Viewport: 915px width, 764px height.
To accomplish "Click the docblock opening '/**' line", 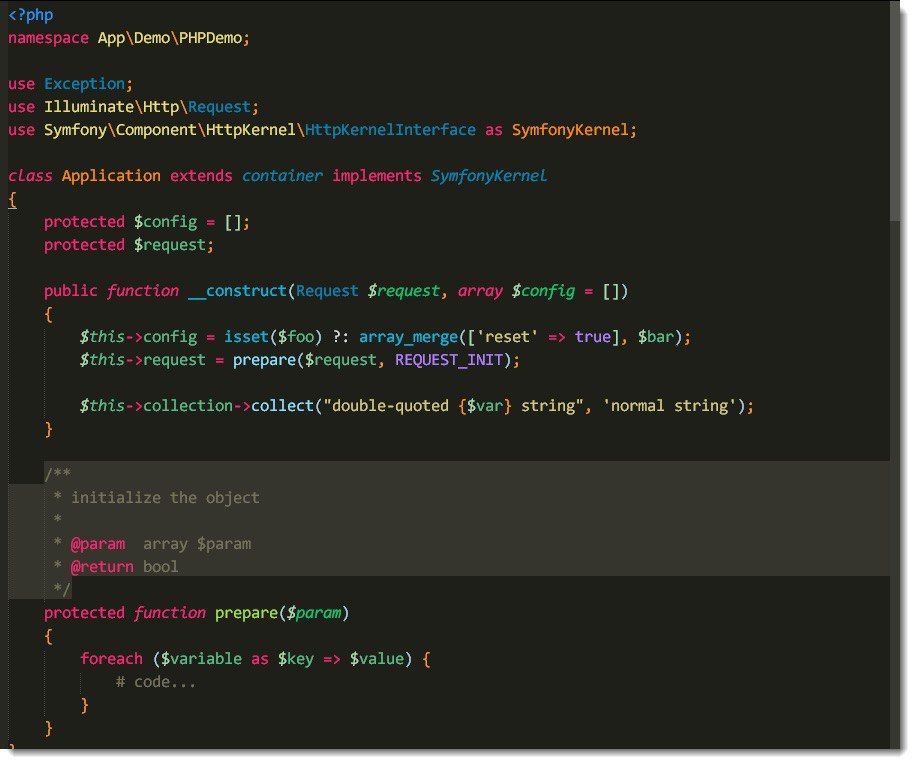I will point(58,473).
